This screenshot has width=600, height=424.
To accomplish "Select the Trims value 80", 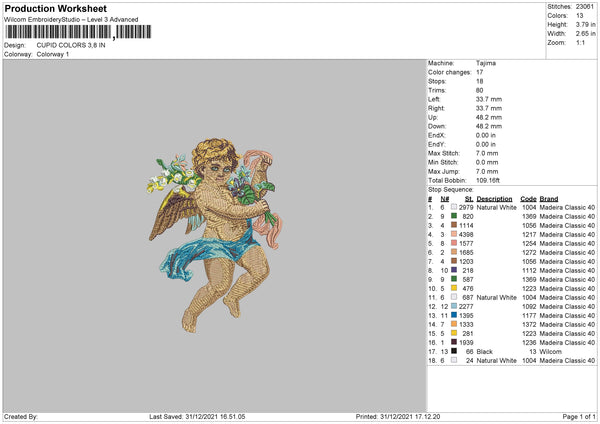I will point(479,90).
